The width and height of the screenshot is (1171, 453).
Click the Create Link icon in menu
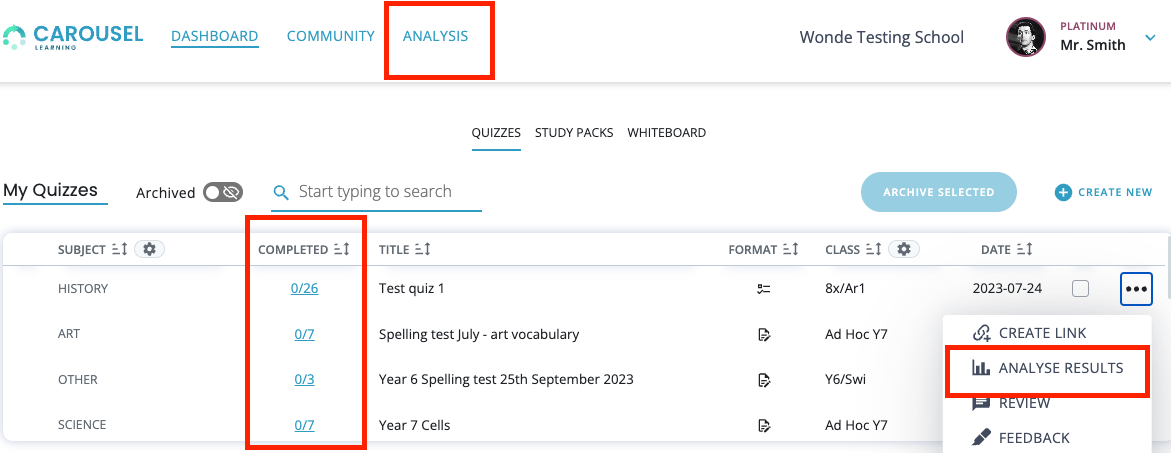coord(981,333)
